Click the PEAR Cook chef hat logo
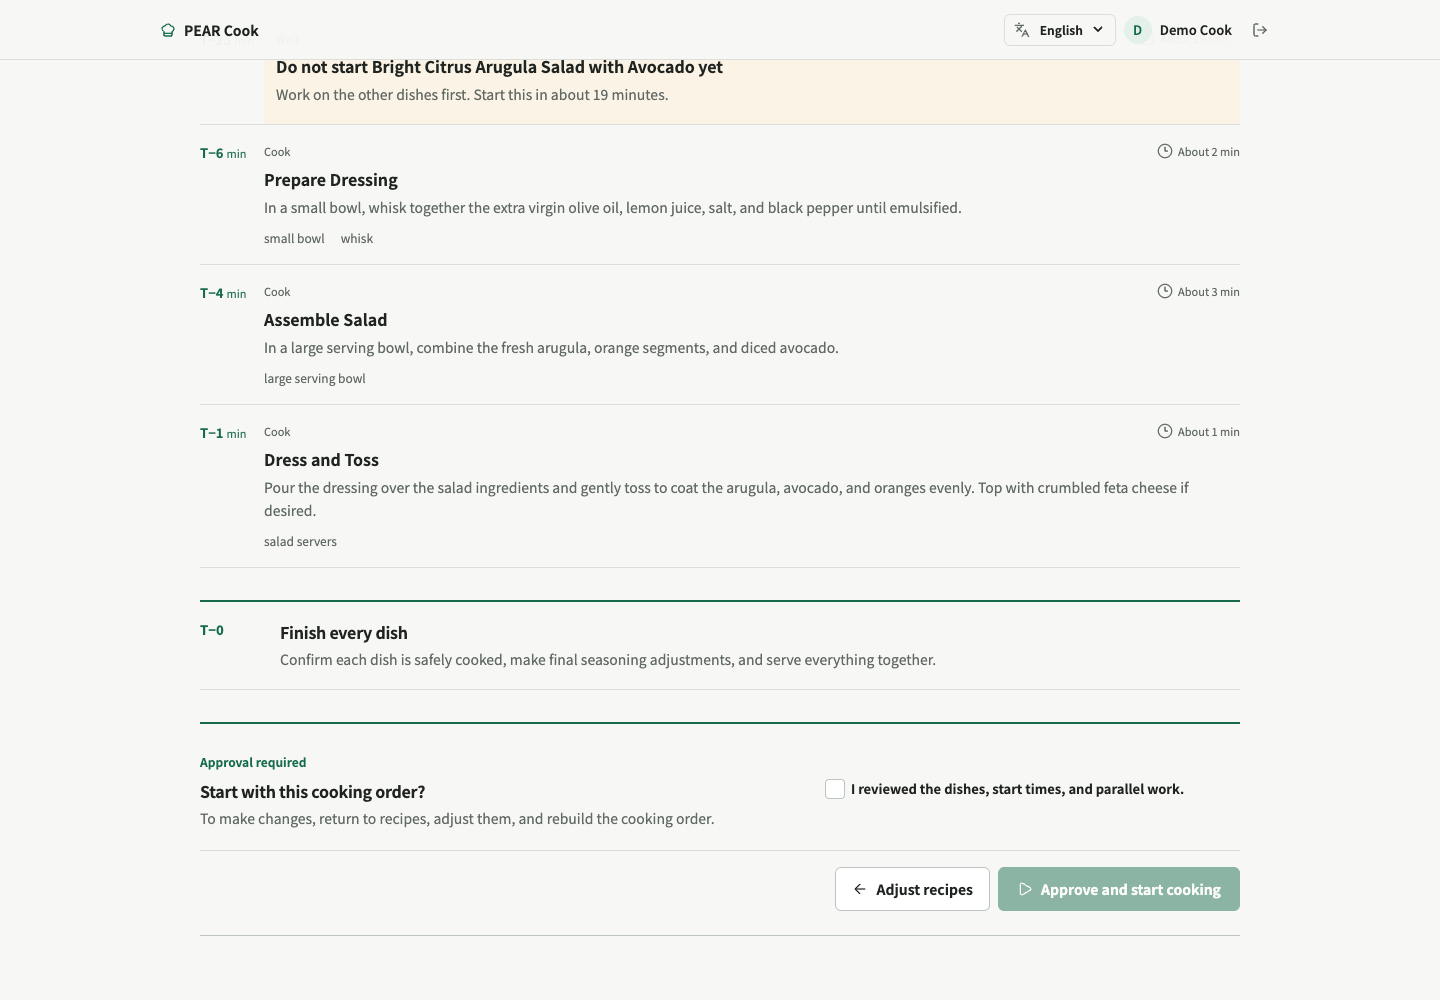 (x=168, y=30)
